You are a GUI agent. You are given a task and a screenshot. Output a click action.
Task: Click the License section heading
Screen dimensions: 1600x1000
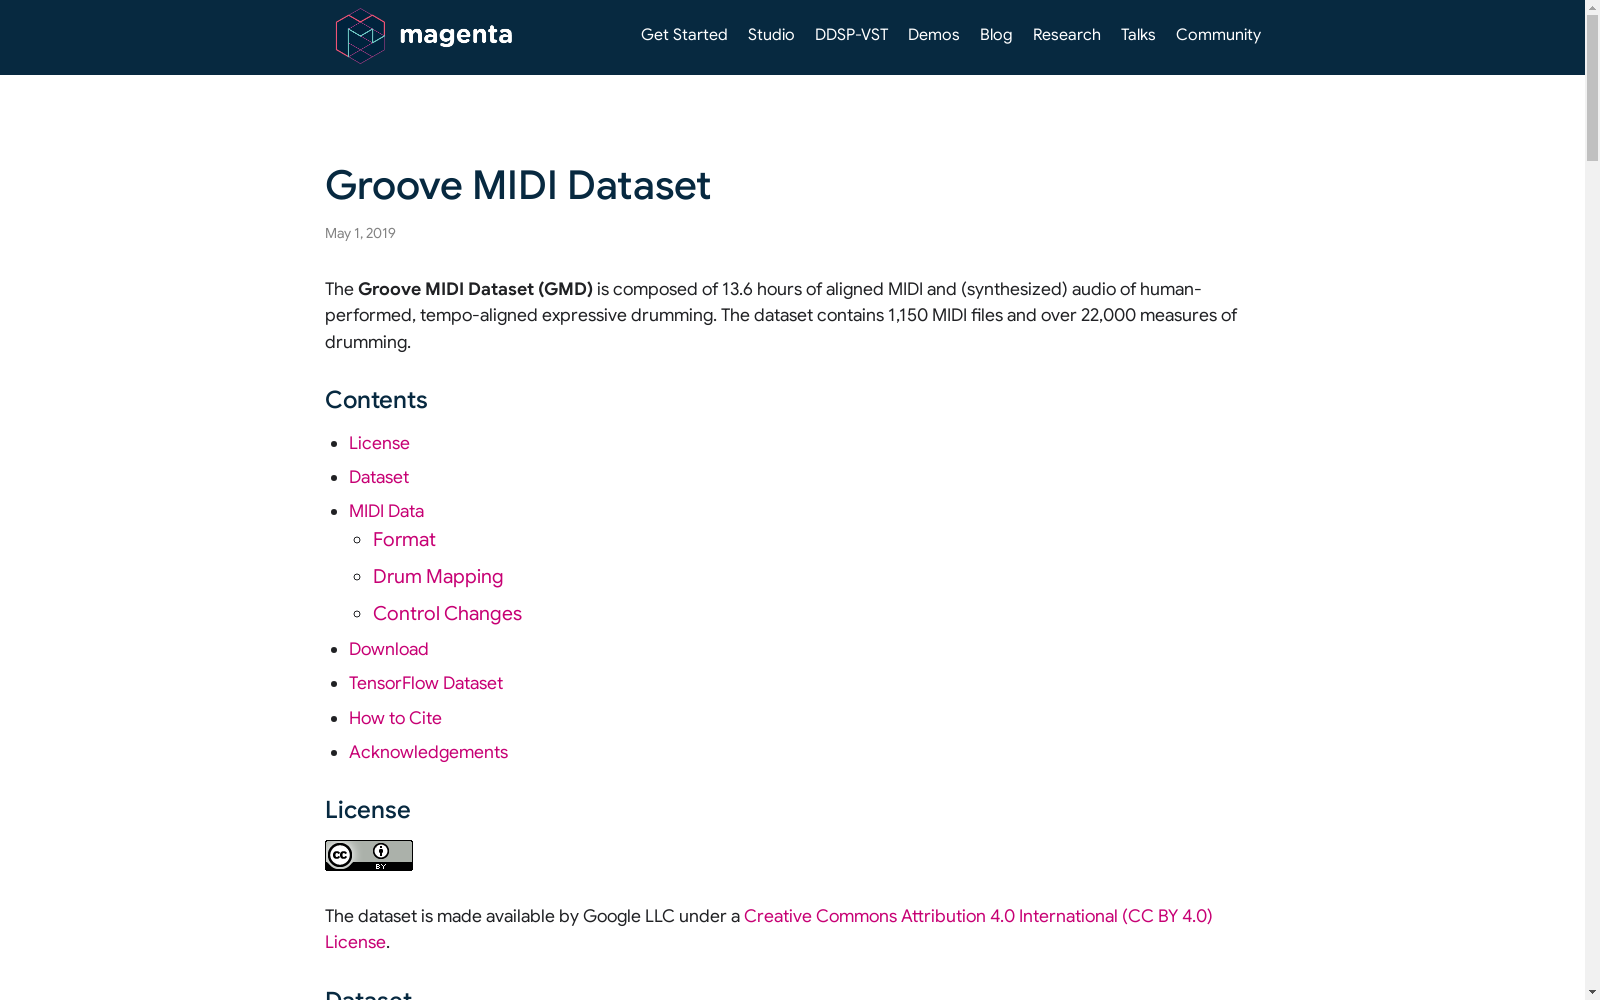[x=368, y=810]
